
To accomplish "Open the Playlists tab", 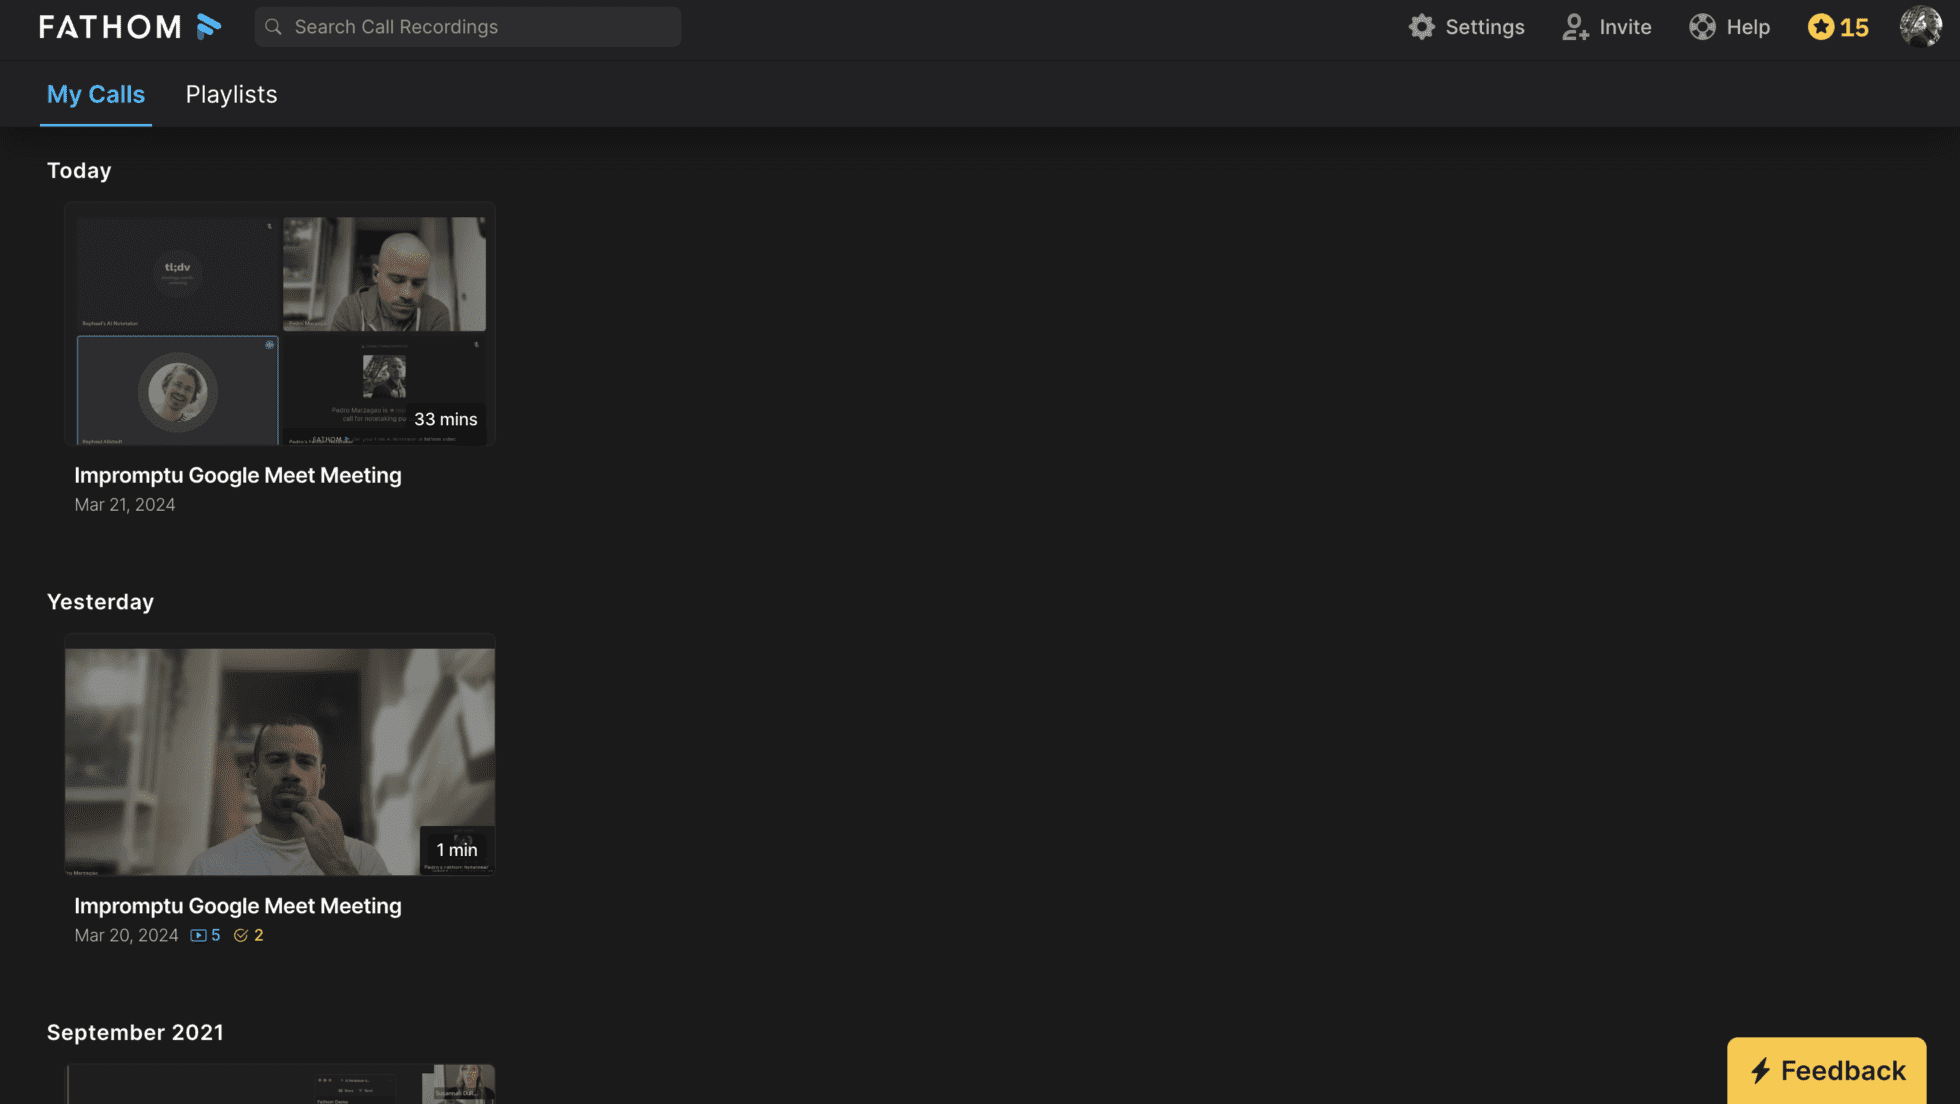I will click(x=231, y=95).
